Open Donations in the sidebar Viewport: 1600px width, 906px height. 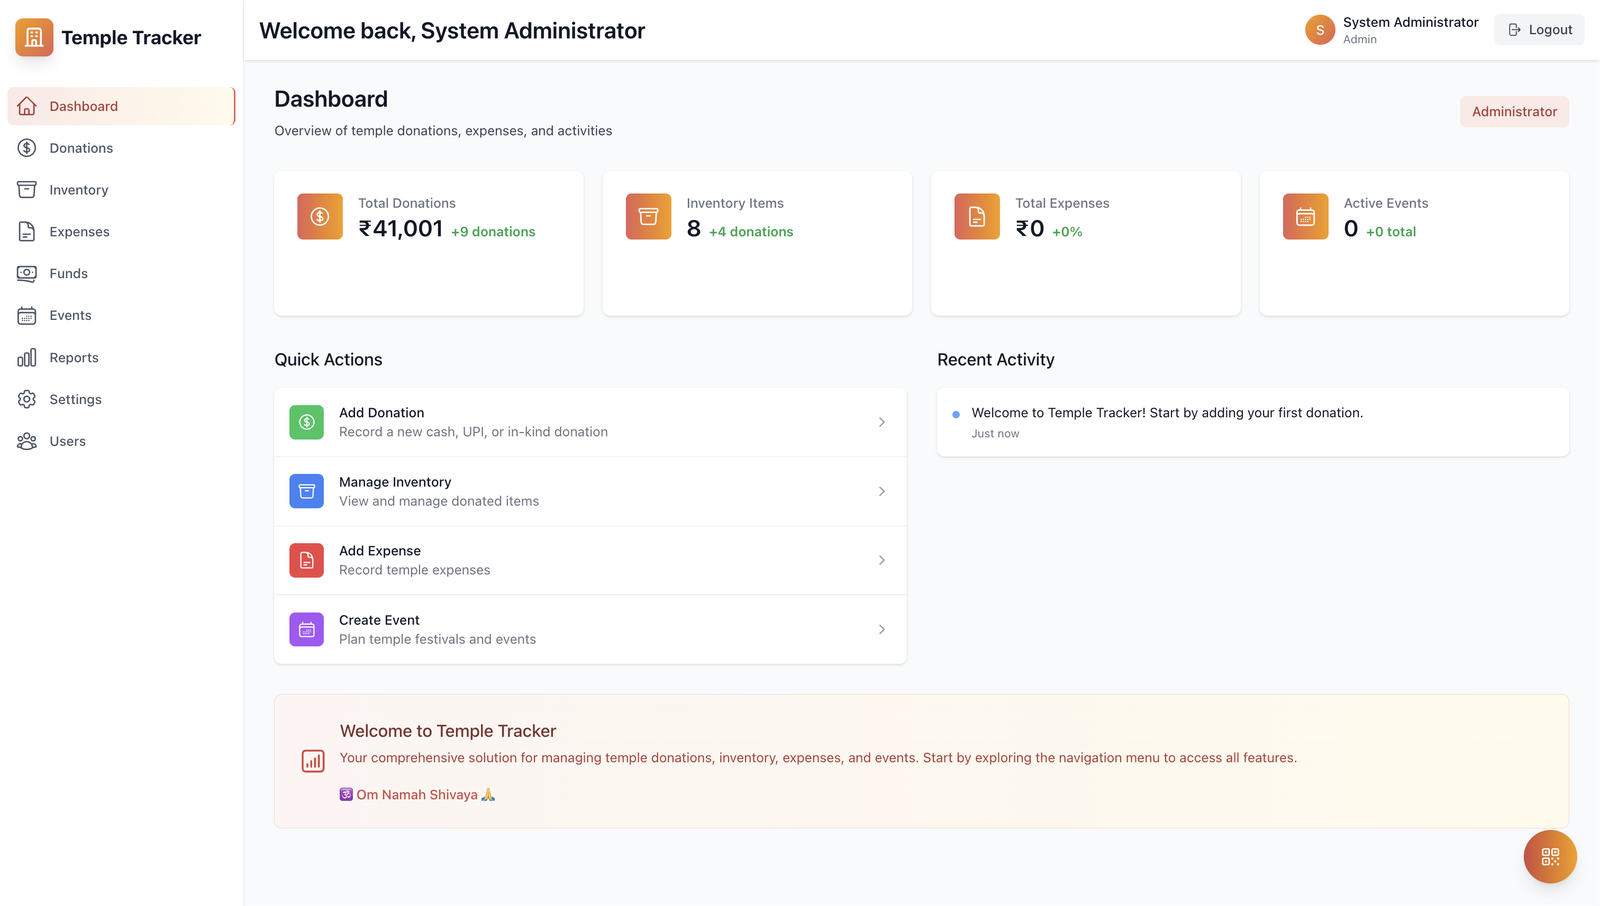pyautogui.click(x=81, y=148)
